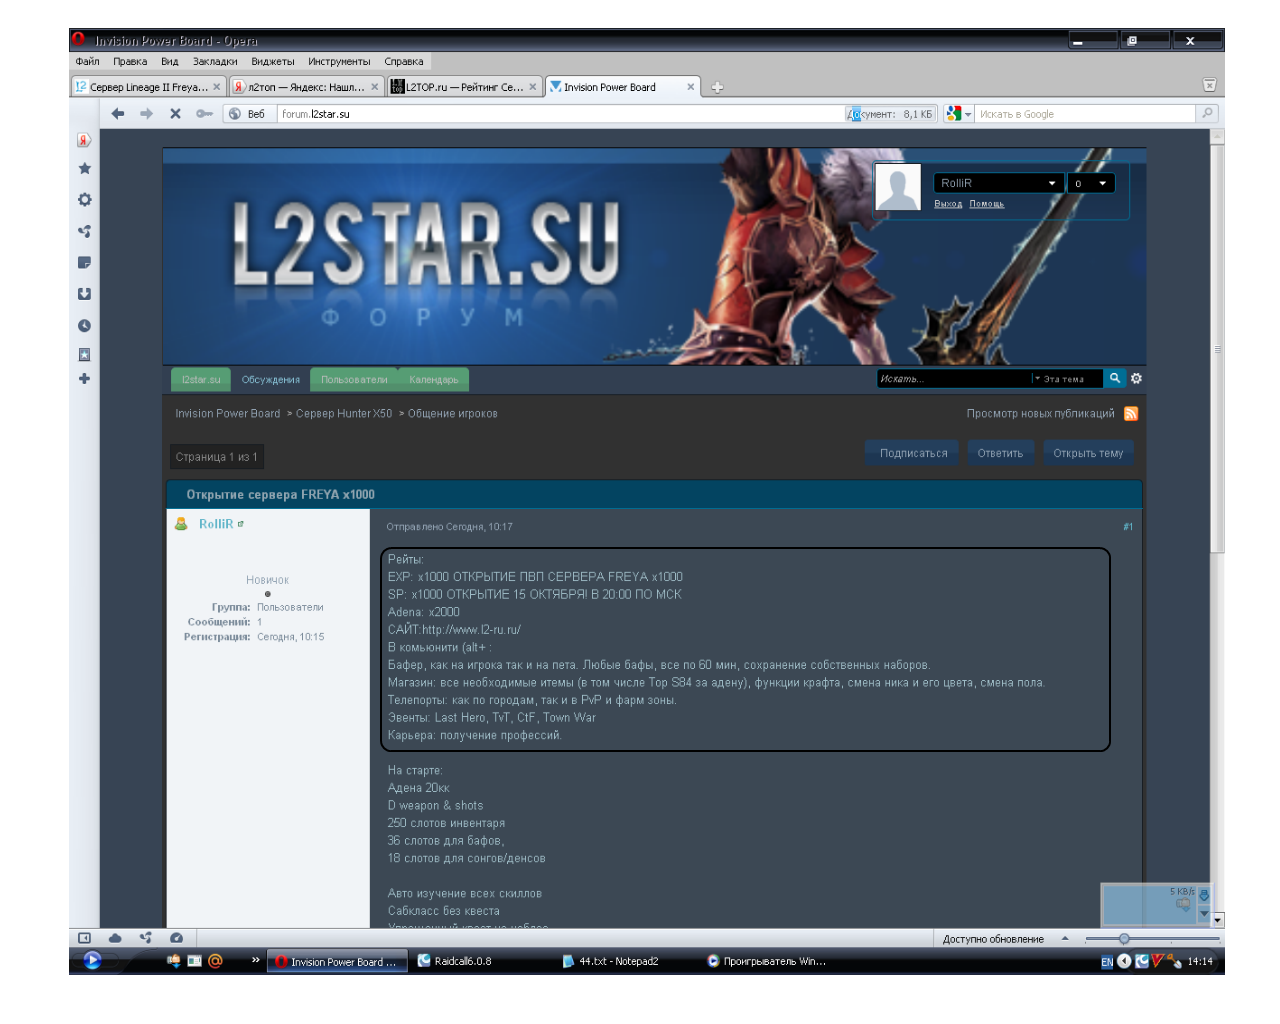Toggle Opera Turbo icon in the status bar
Image resolution: width=1280 pixels, height=1024 pixels.
pos(177,938)
